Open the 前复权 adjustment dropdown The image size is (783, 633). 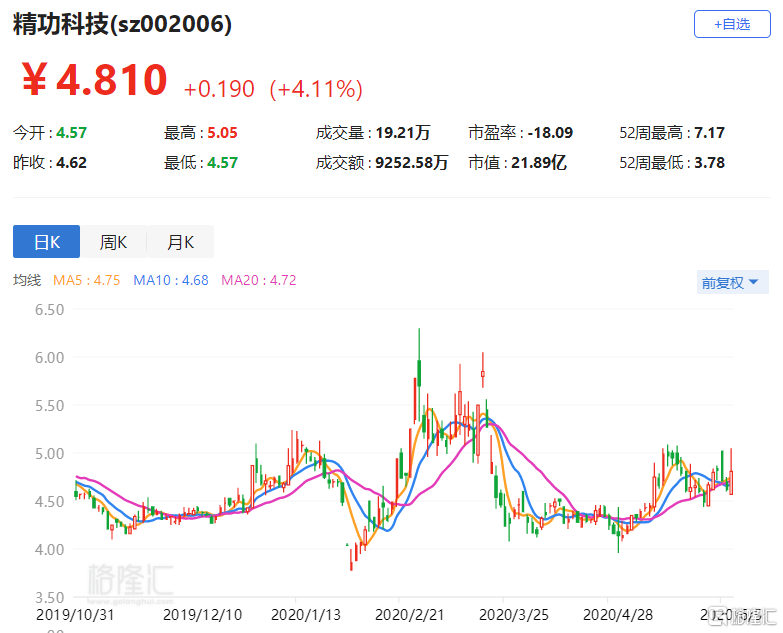pos(732,283)
